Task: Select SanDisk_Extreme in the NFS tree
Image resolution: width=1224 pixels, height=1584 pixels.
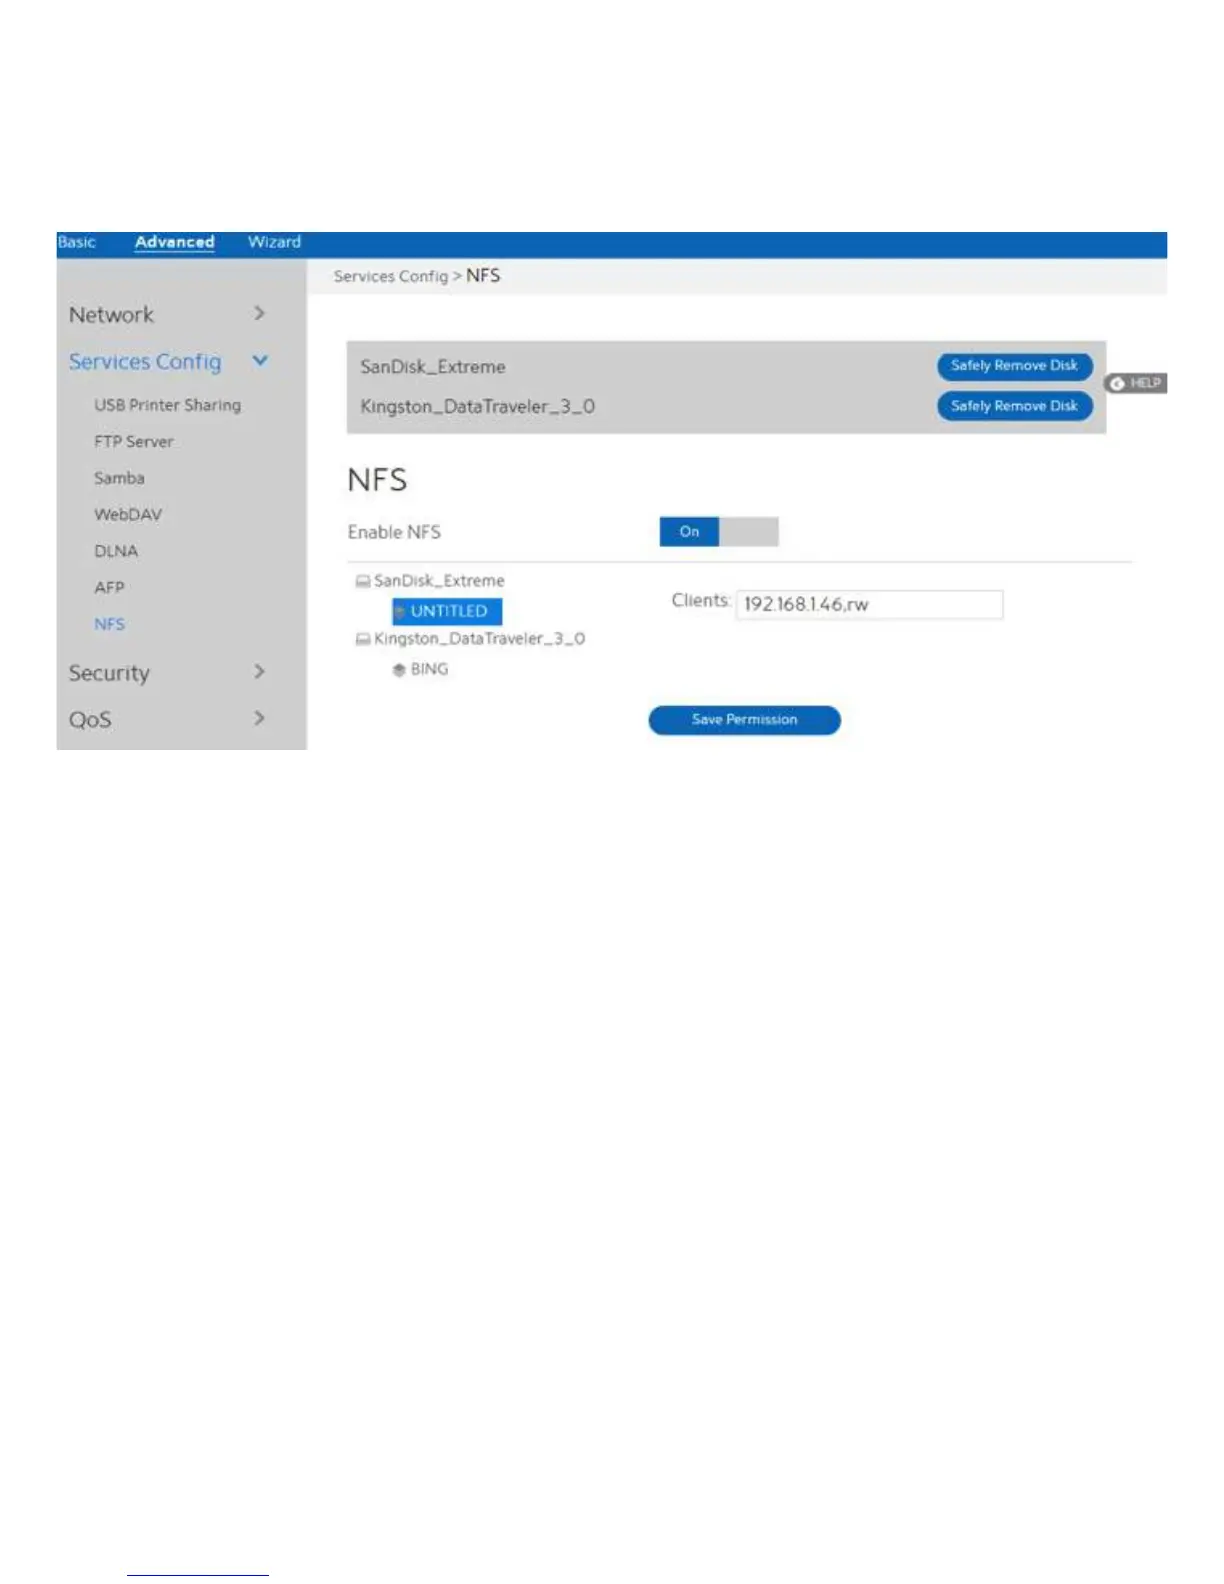Action: (x=439, y=581)
